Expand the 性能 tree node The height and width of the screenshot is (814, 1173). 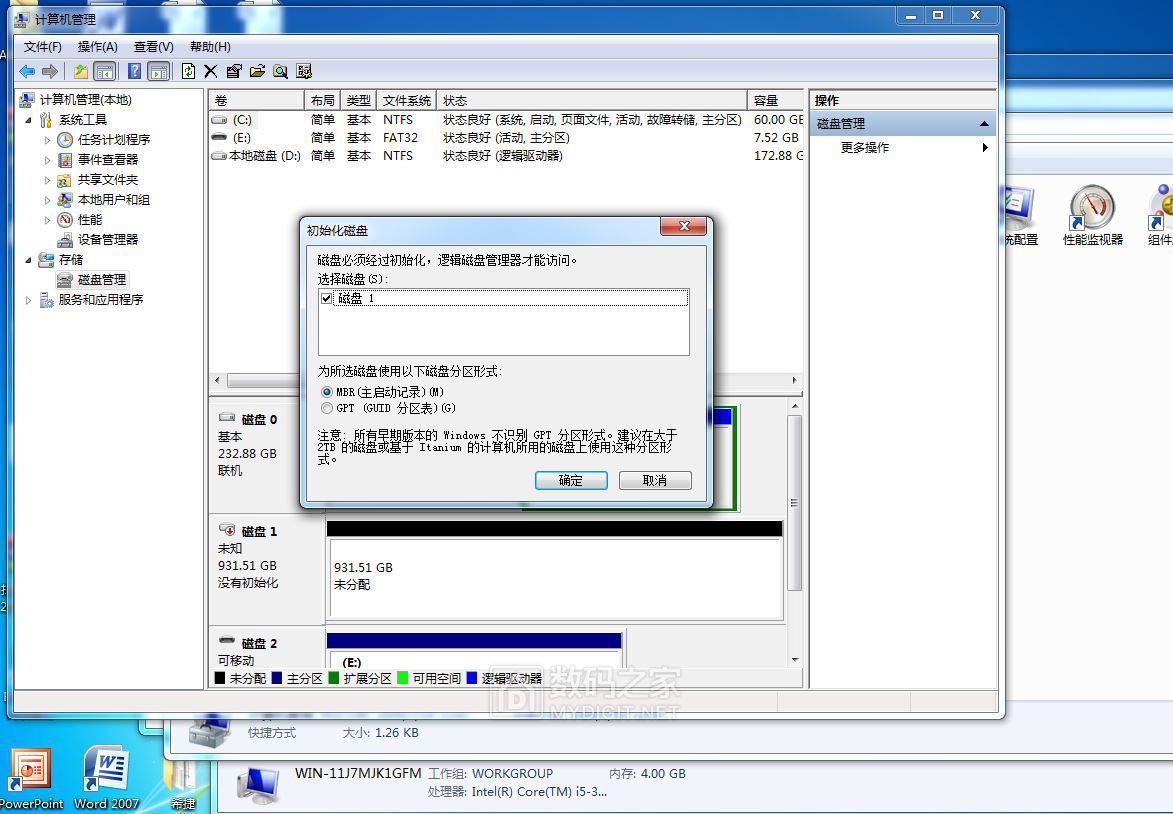tap(47, 220)
